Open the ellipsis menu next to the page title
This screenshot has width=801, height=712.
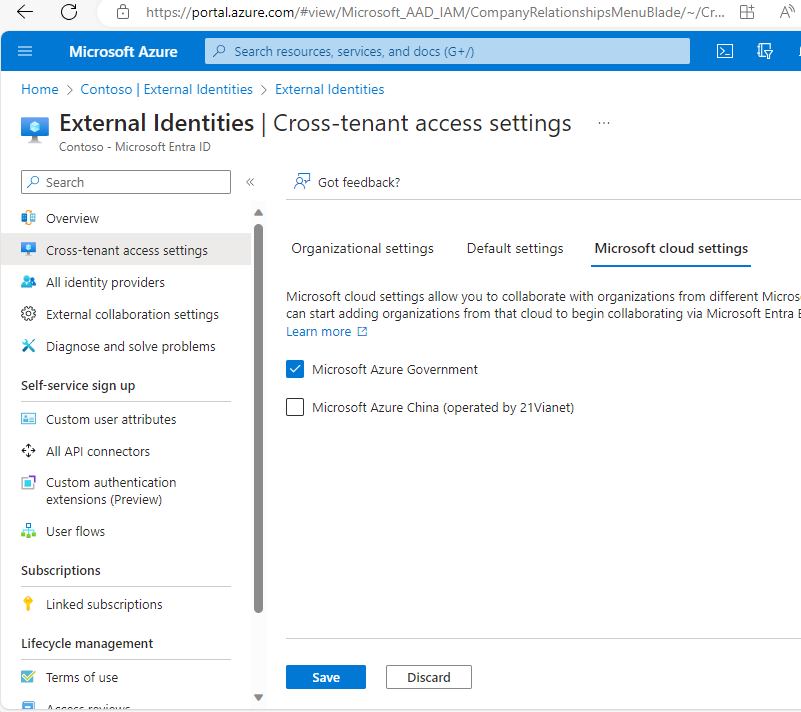604,122
